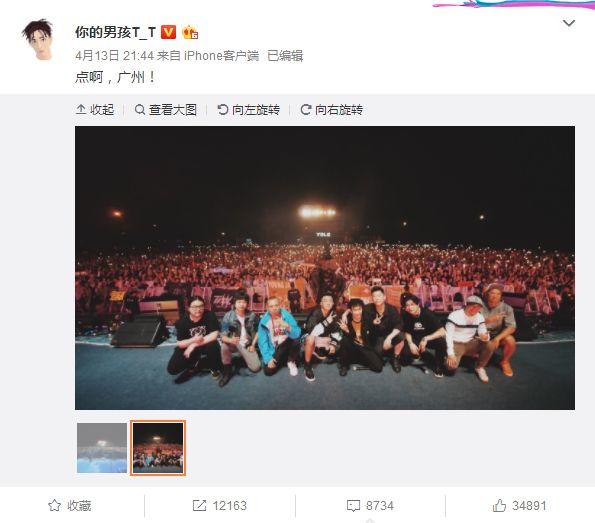
Task: Collapse the image with 收起
Action: (x=95, y=110)
